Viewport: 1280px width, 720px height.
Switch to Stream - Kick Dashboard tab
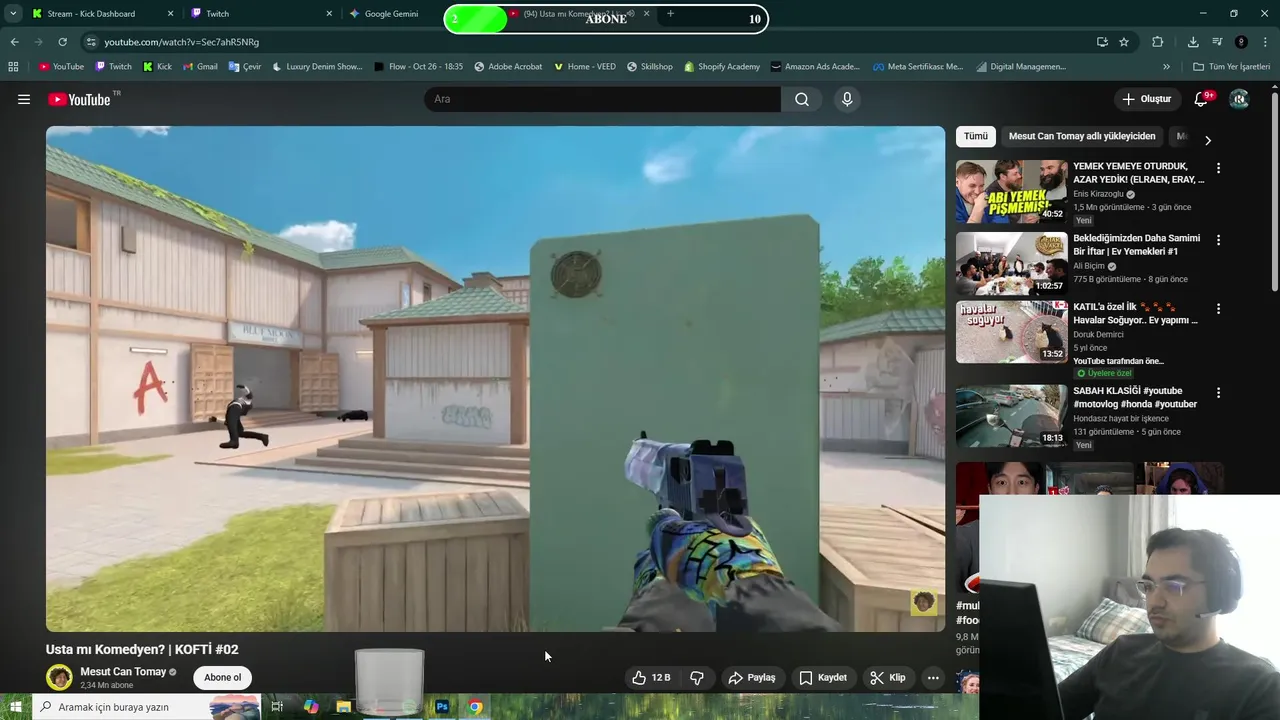pos(101,14)
